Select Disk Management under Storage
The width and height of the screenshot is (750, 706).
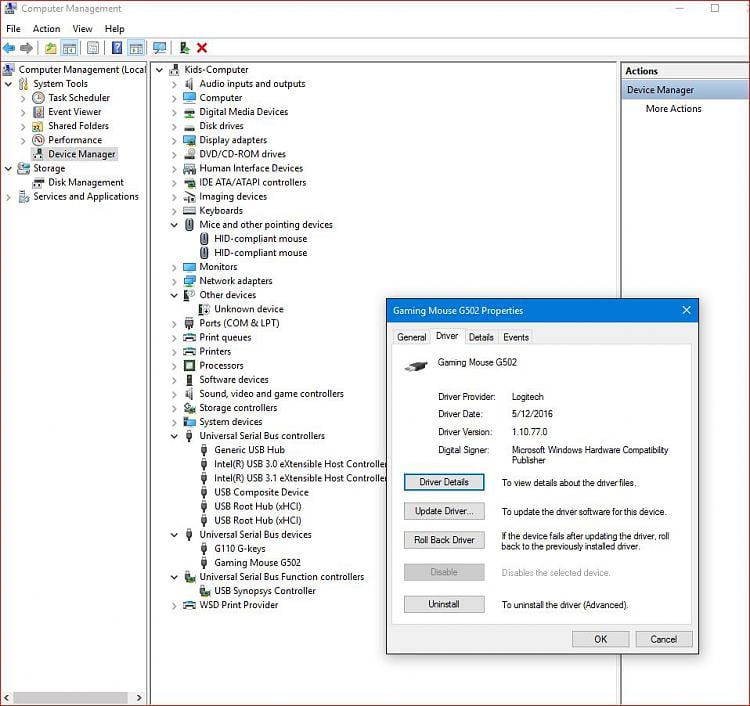coord(86,182)
